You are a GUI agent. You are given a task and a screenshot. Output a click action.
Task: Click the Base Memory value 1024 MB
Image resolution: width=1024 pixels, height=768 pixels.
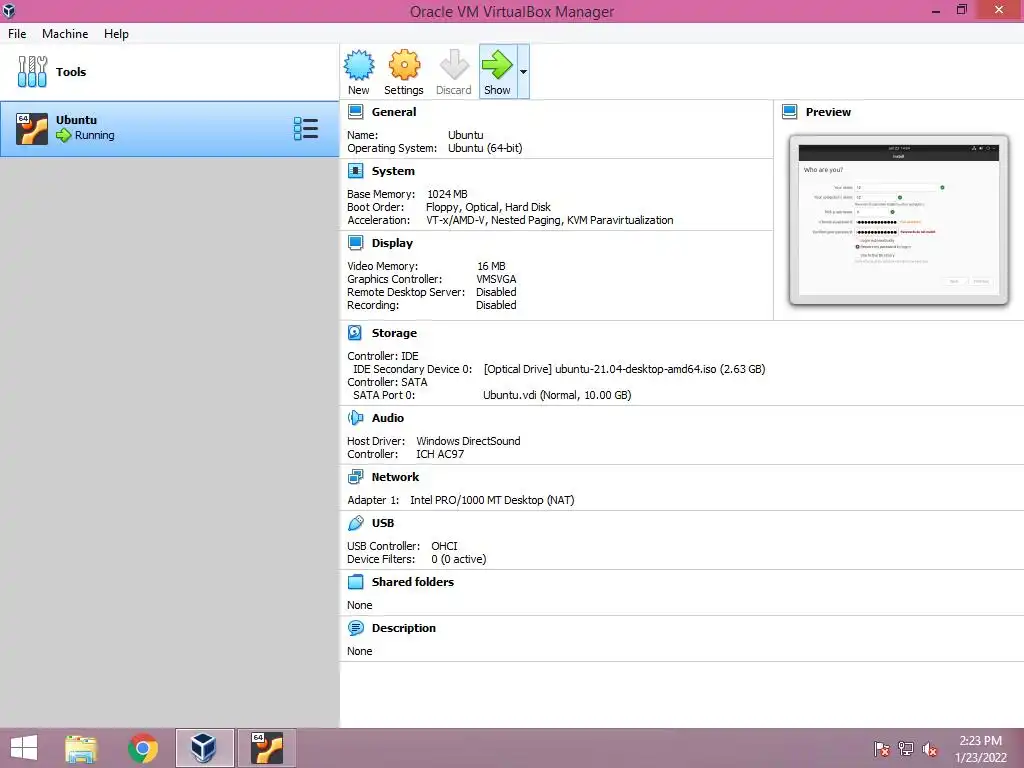pos(447,194)
